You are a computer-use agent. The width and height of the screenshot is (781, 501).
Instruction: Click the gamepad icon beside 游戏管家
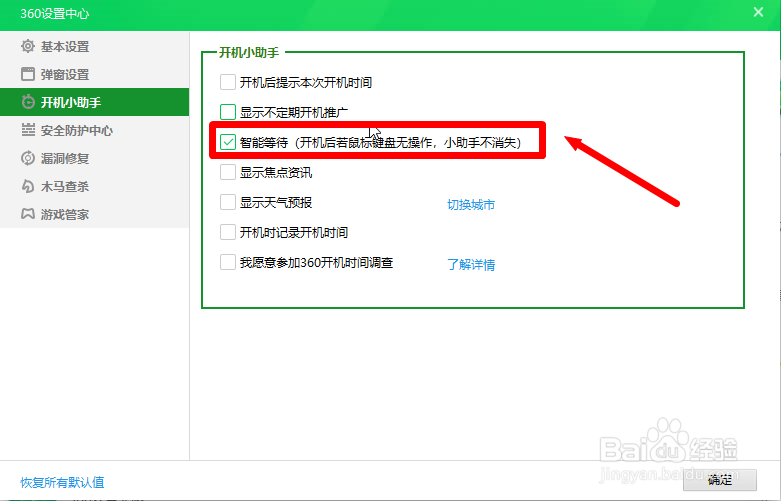(x=28, y=214)
